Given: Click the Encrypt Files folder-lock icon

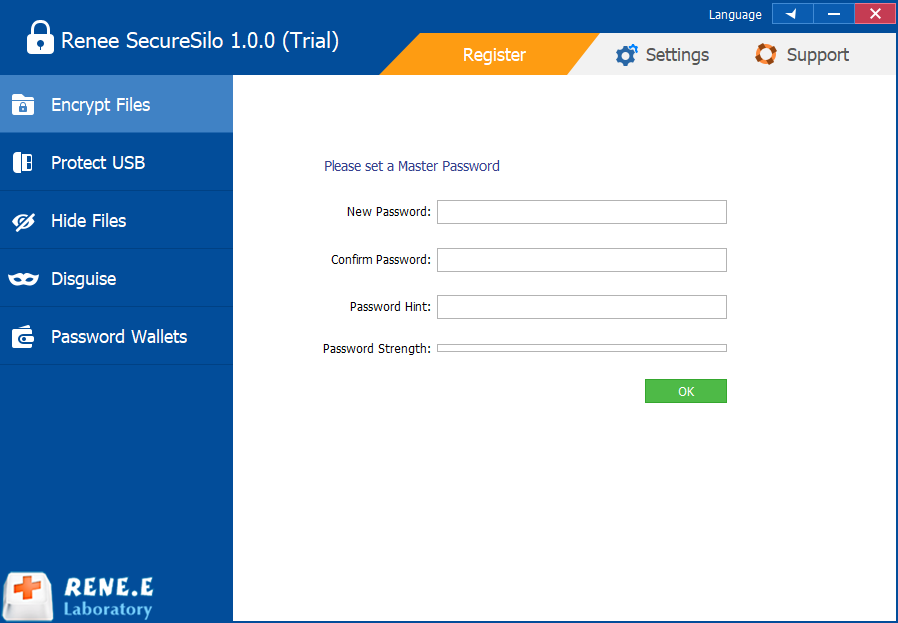Looking at the screenshot, I should [x=23, y=105].
